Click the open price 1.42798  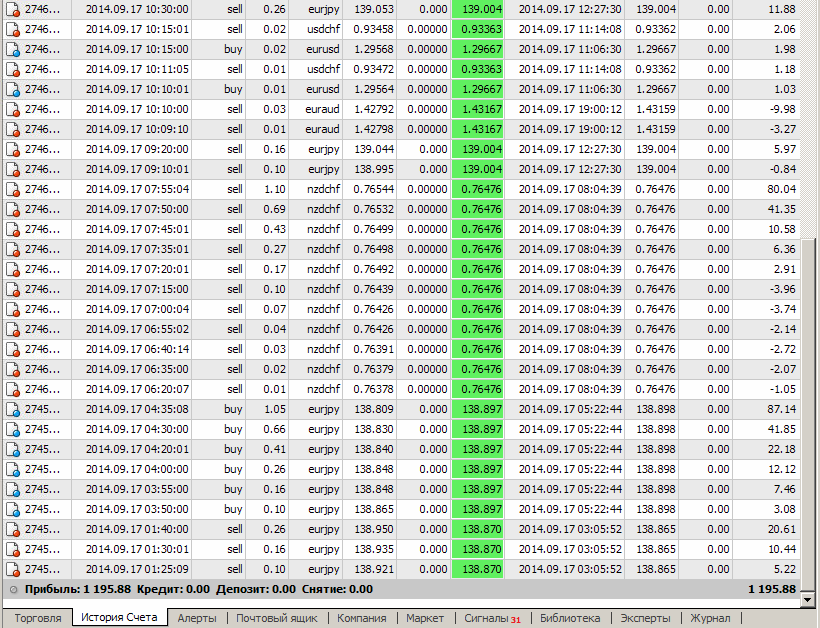[x=374, y=130]
